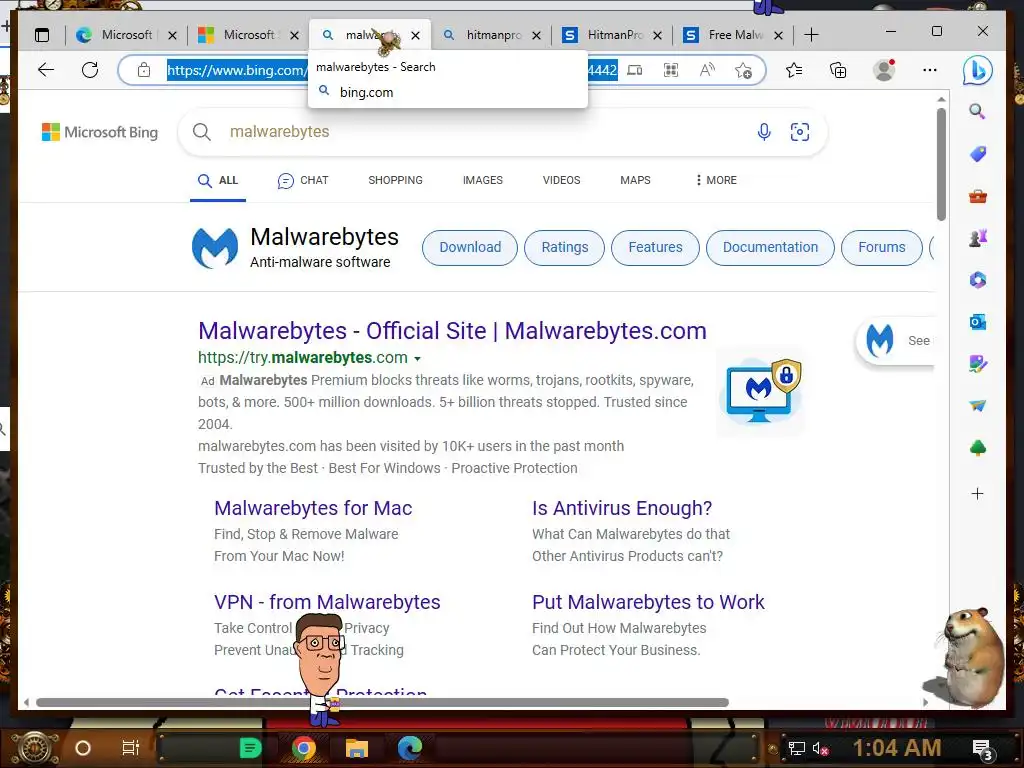This screenshot has height=768, width=1024.
Task: Open visual search camera icon
Action: tap(799, 132)
